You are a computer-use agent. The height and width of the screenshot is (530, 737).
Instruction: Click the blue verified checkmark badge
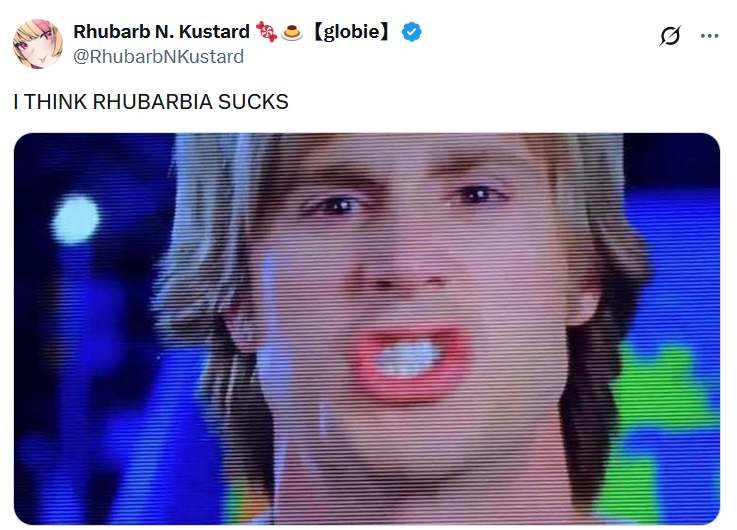412,32
